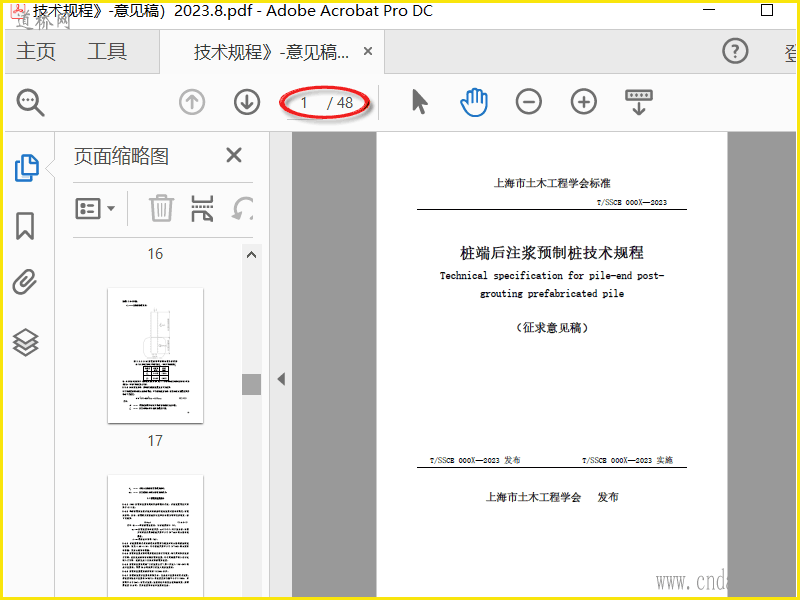The width and height of the screenshot is (800, 600).
Task: Open the thumbnail options dropdown menu
Action: [95, 208]
